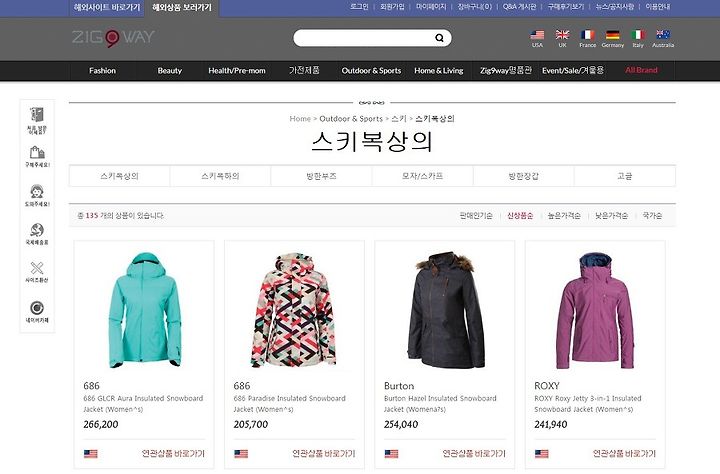Open the purple ROXY Jetty jacket thumbnail

pyautogui.click(x=595, y=311)
